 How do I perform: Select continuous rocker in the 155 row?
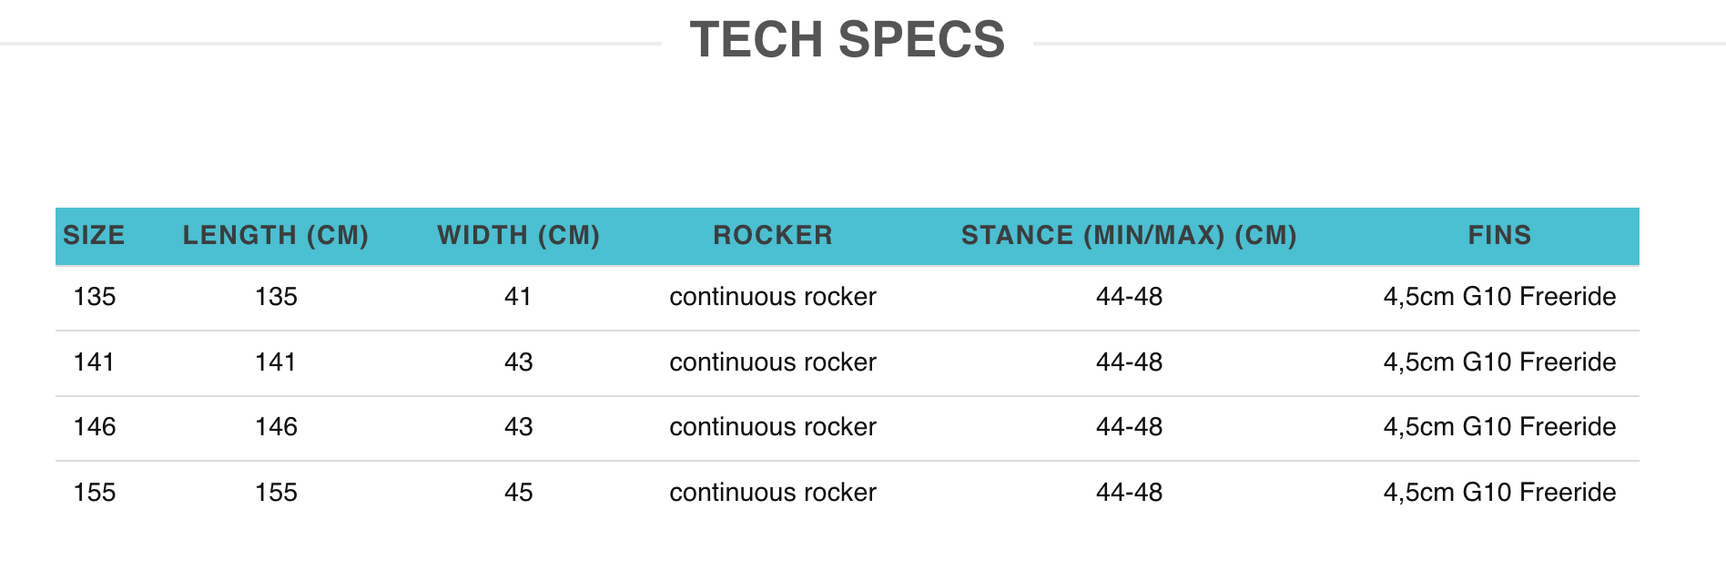772,492
